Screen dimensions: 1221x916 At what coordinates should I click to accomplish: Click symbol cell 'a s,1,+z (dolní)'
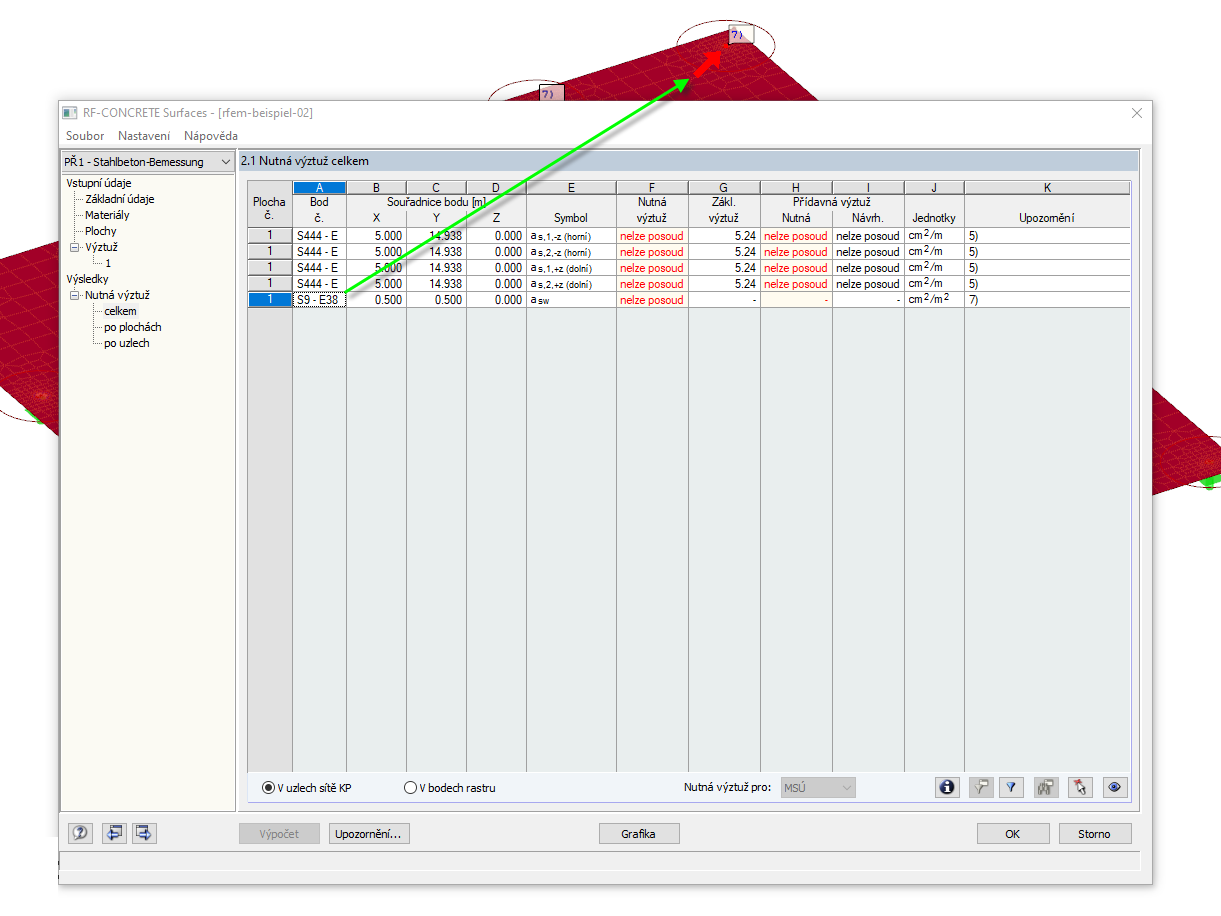tap(571, 268)
